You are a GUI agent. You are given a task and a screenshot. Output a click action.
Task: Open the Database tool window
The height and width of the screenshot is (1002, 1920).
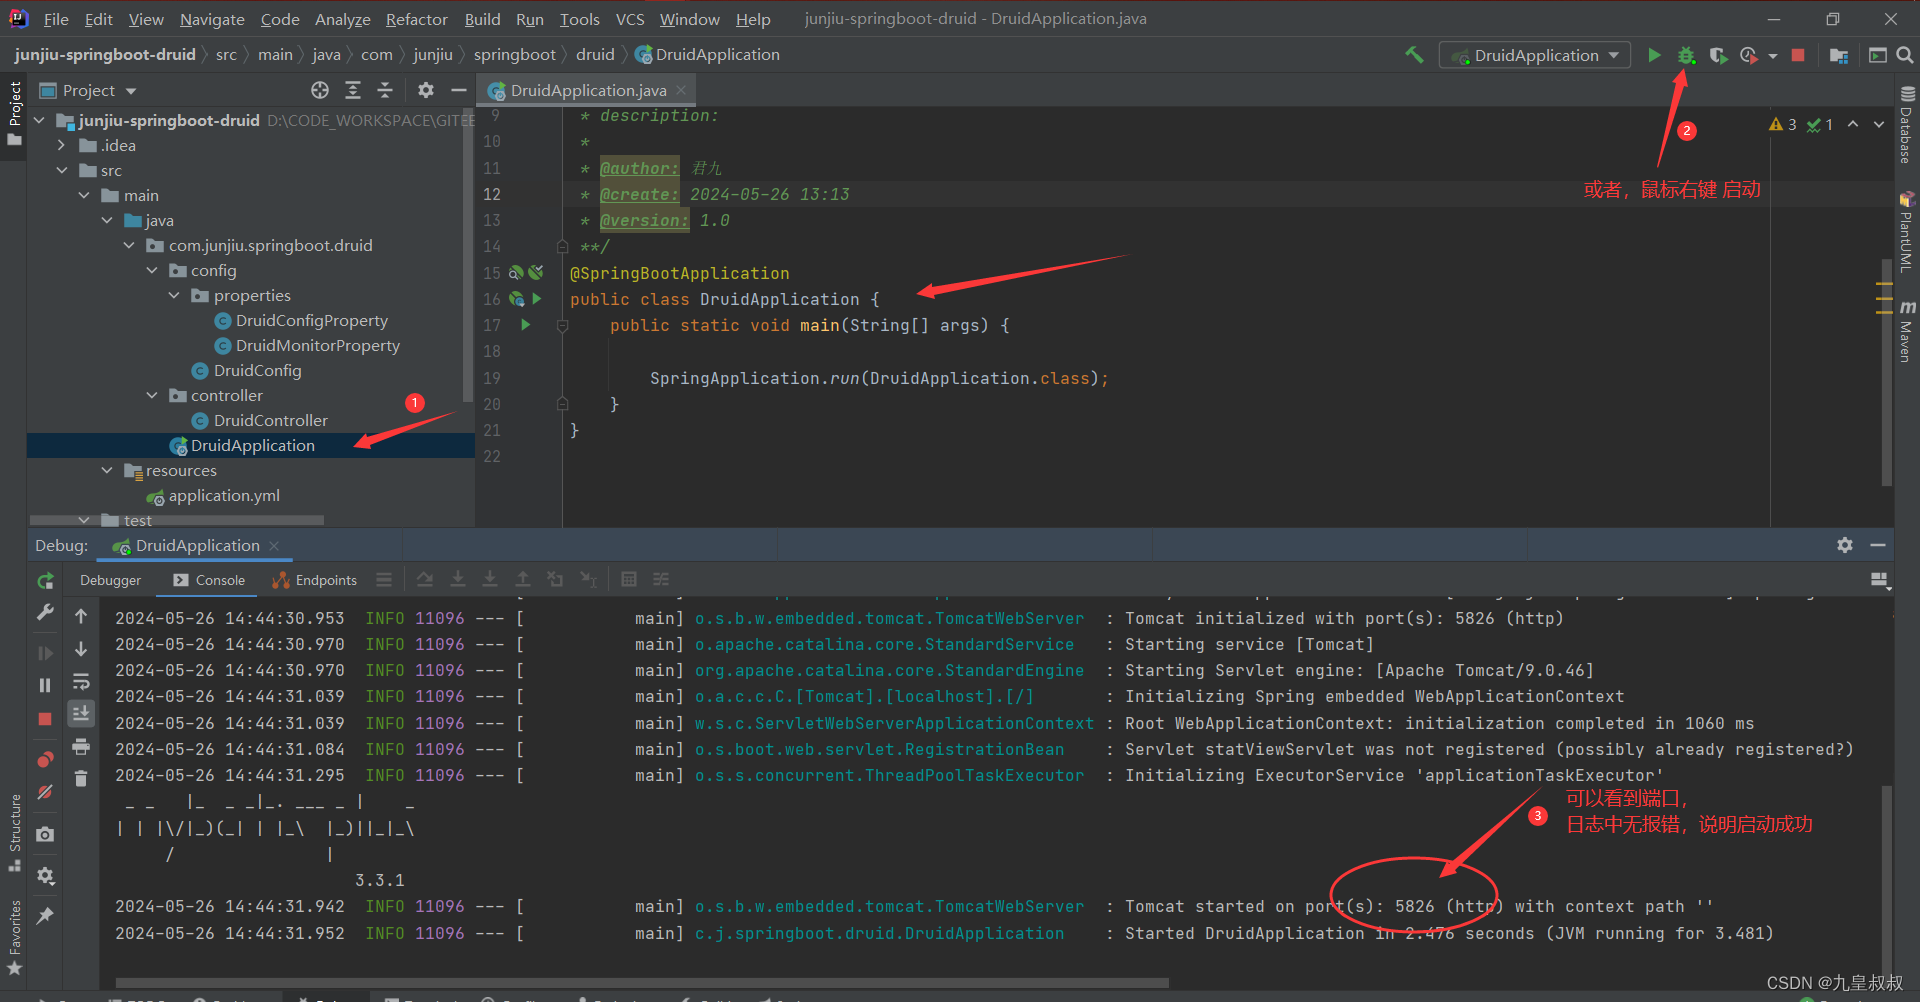pos(1907,124)
